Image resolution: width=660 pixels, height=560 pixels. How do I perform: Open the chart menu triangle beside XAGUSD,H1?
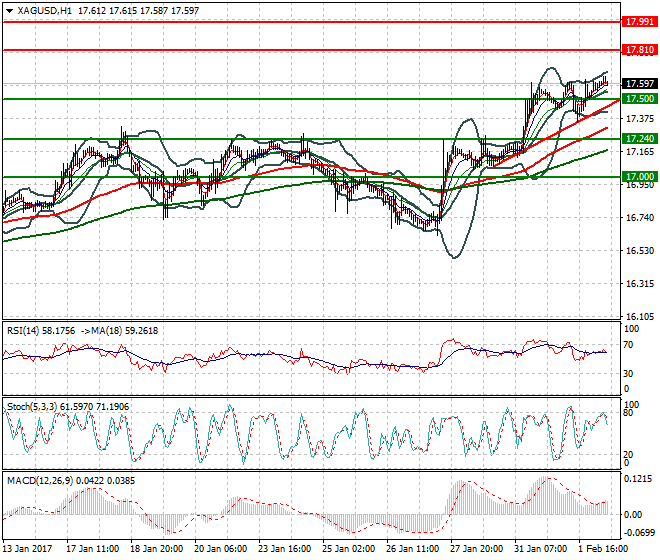click(x=9, y=11)
